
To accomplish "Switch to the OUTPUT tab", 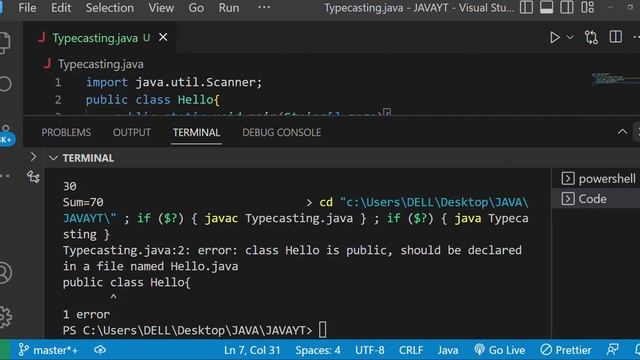I will click(x=132, y=133).
